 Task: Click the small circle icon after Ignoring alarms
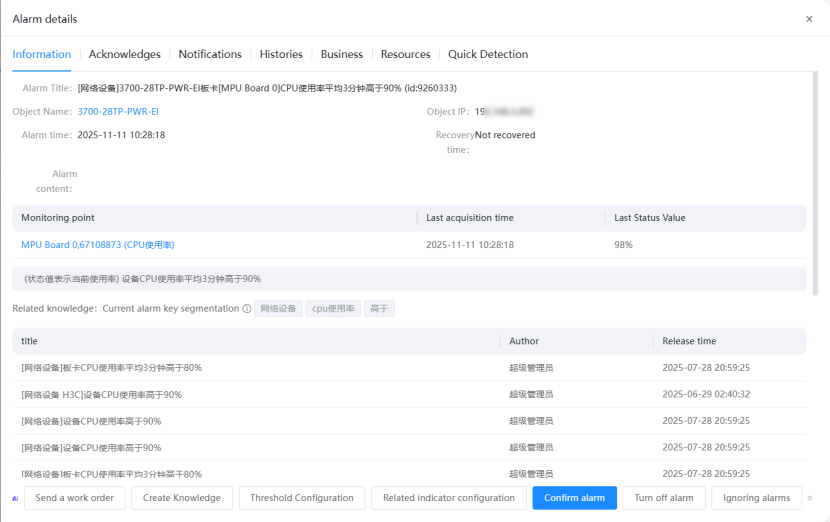coord(810,498)
